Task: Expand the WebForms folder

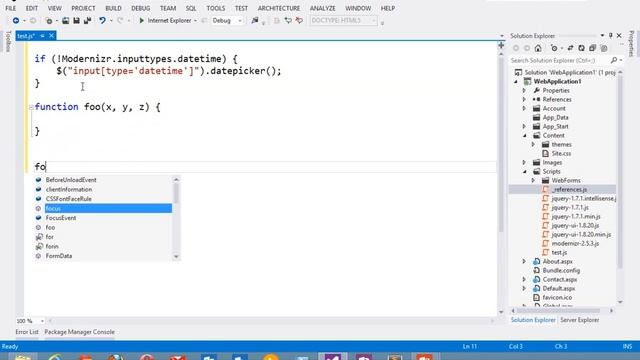Action: click(x=533, y=180)
